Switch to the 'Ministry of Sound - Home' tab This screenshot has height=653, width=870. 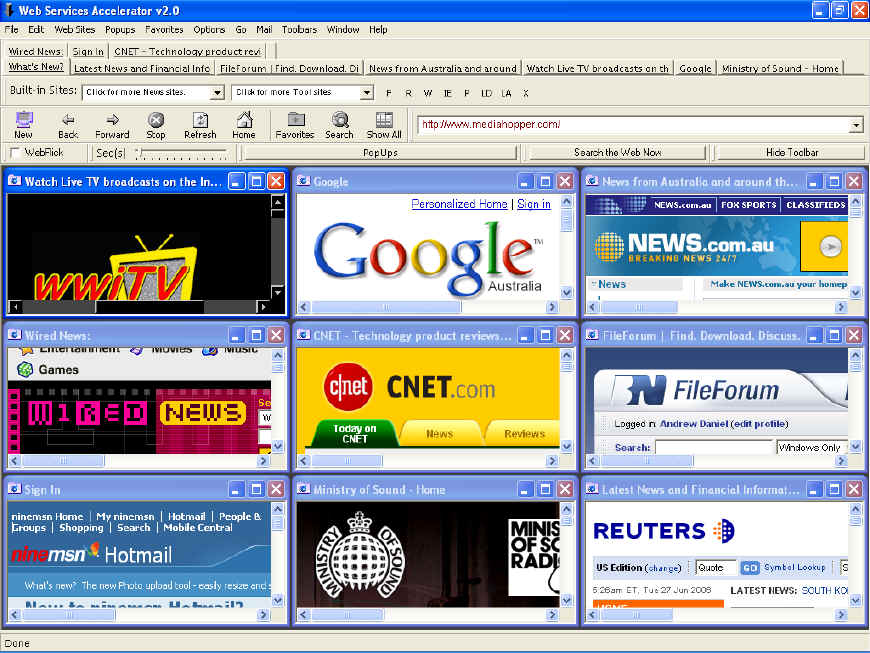(x=780, y=68)
